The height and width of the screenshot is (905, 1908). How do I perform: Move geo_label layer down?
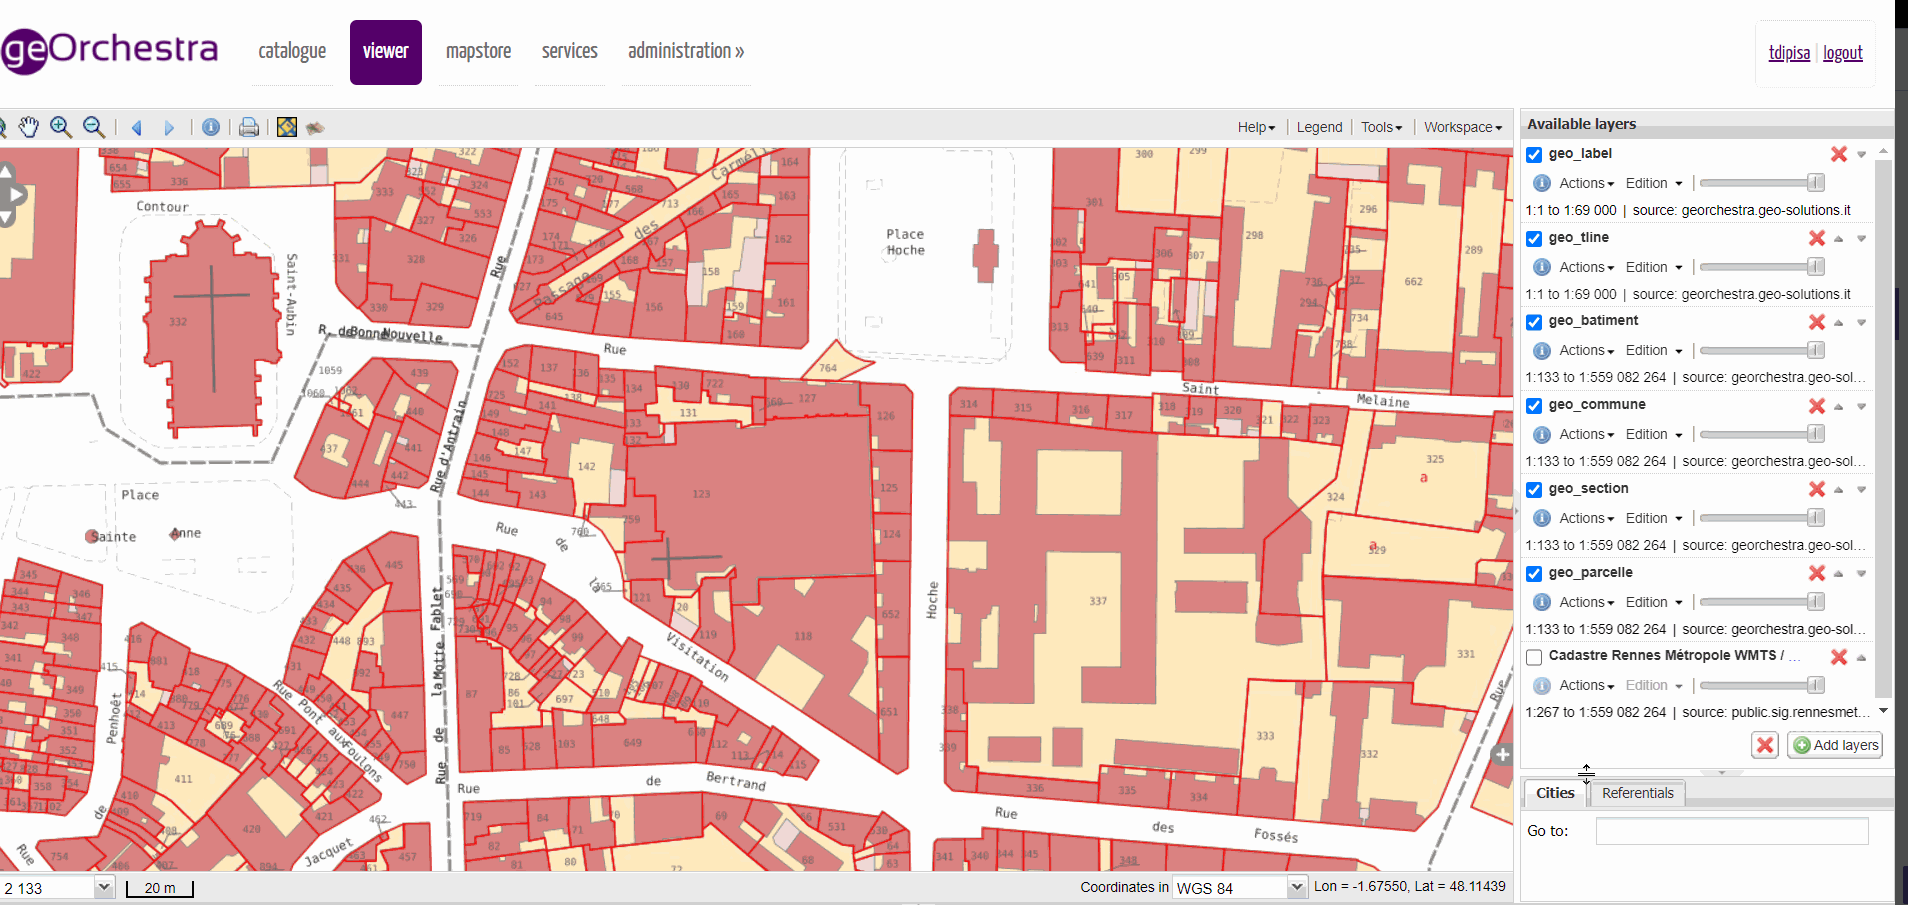click(1862, 155)
